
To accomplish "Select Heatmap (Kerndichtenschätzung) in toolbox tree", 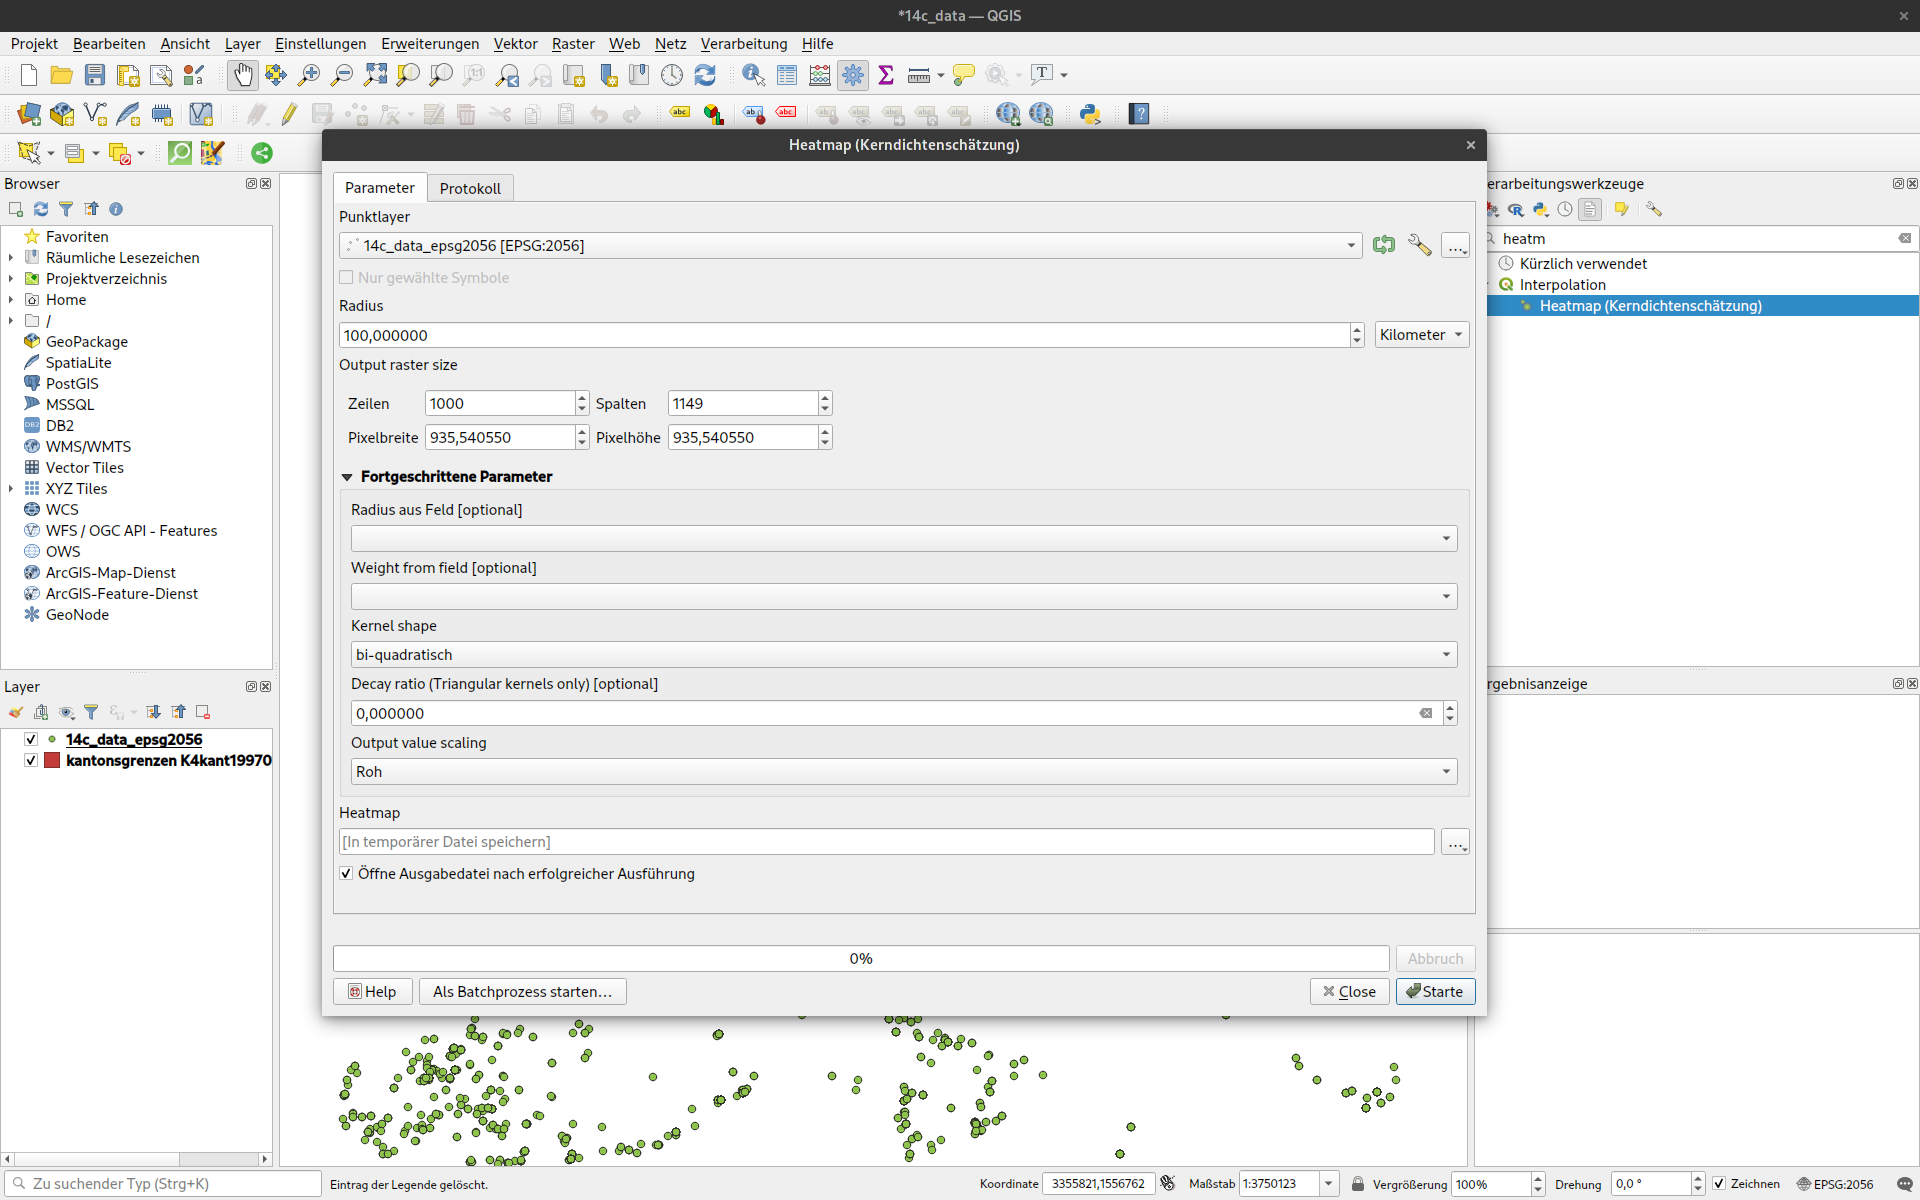I will click(1651, 306).
